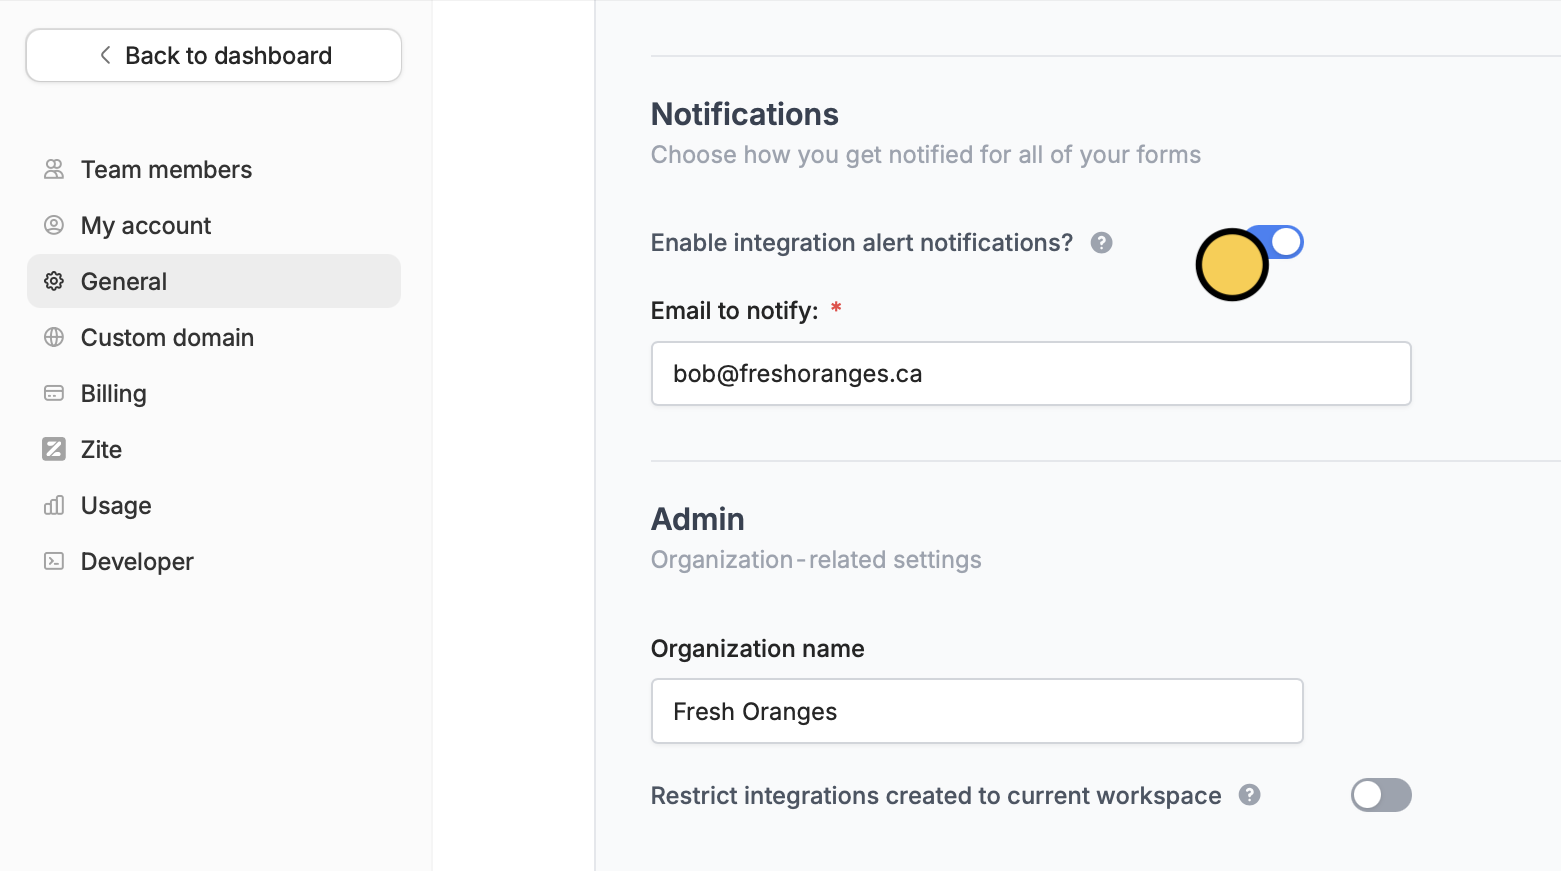Enable Restrict integrations to current workspace
1561x871 pixels.
(x=1380, y=795)
